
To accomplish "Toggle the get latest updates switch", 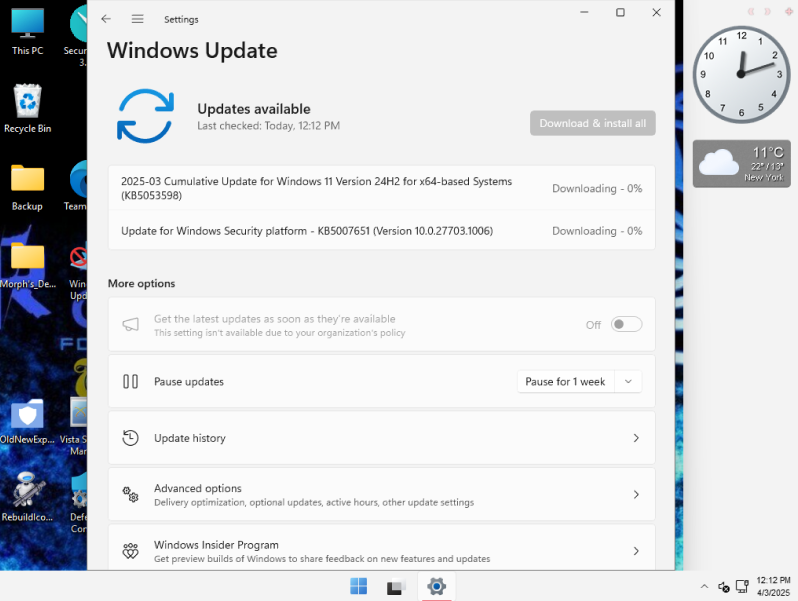I will [626, 324].
